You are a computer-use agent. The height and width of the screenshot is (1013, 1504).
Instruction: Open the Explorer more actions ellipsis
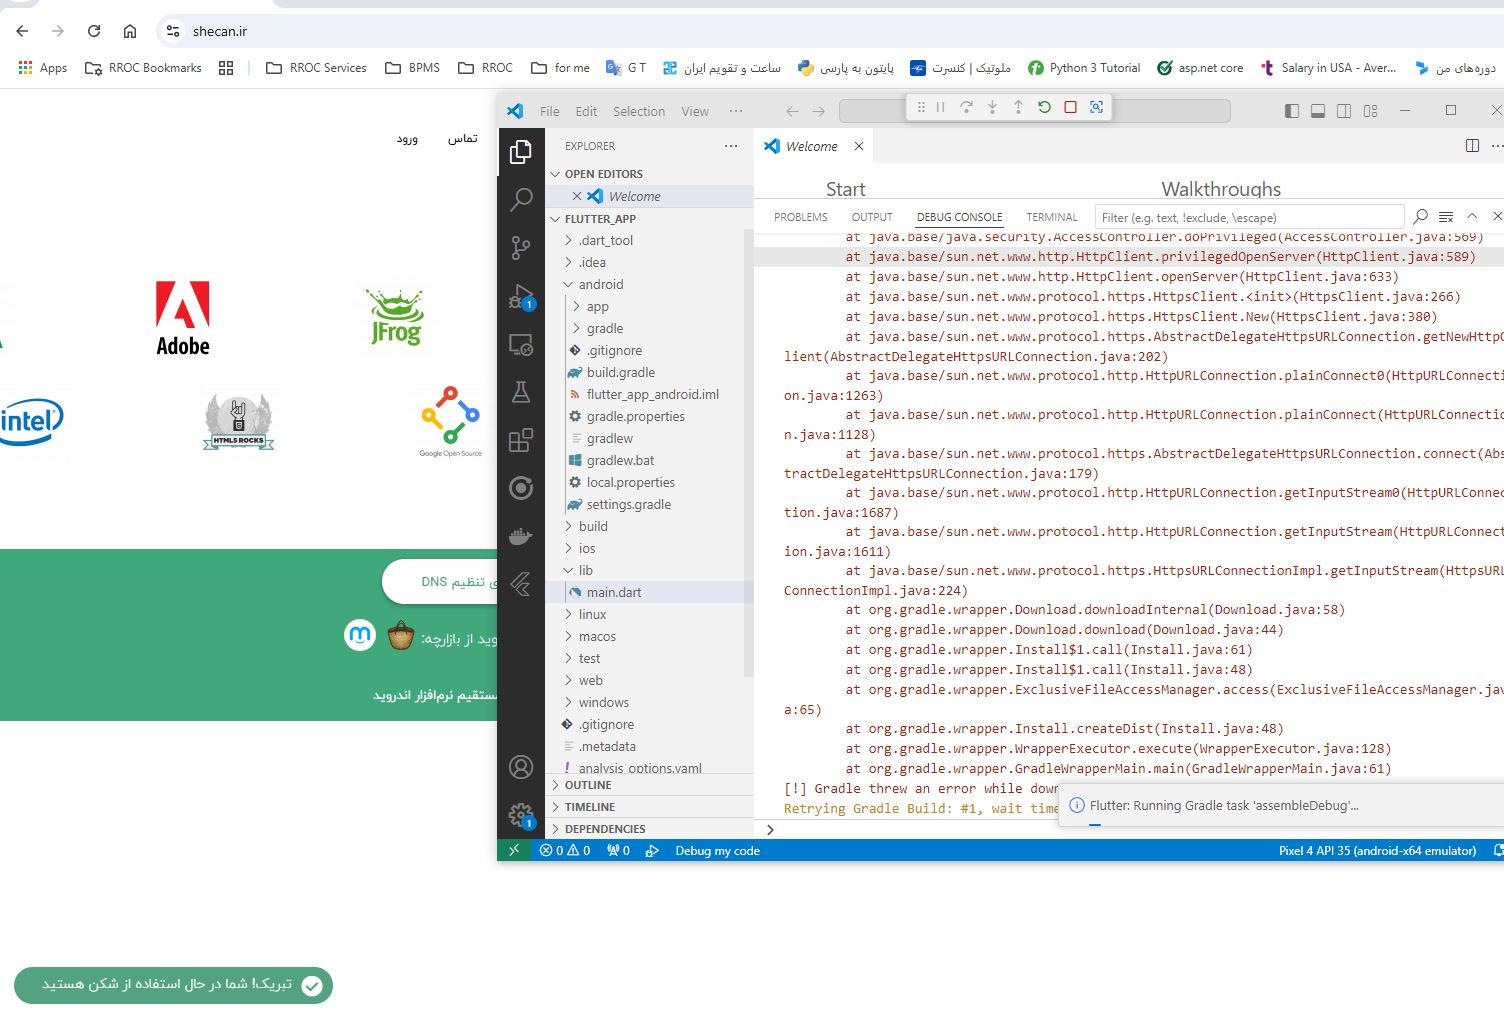tap(731, 146)
